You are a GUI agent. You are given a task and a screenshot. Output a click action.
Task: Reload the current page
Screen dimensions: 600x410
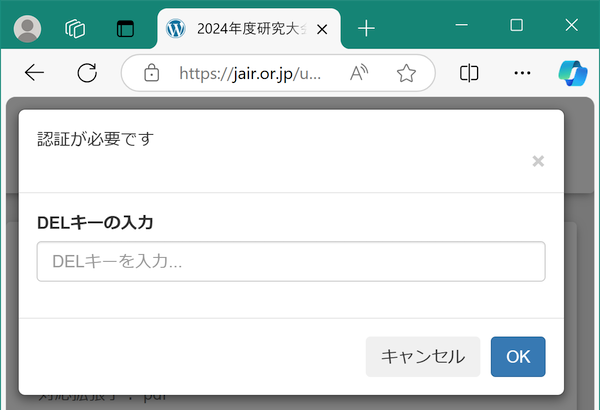click(x=87, y=73)
